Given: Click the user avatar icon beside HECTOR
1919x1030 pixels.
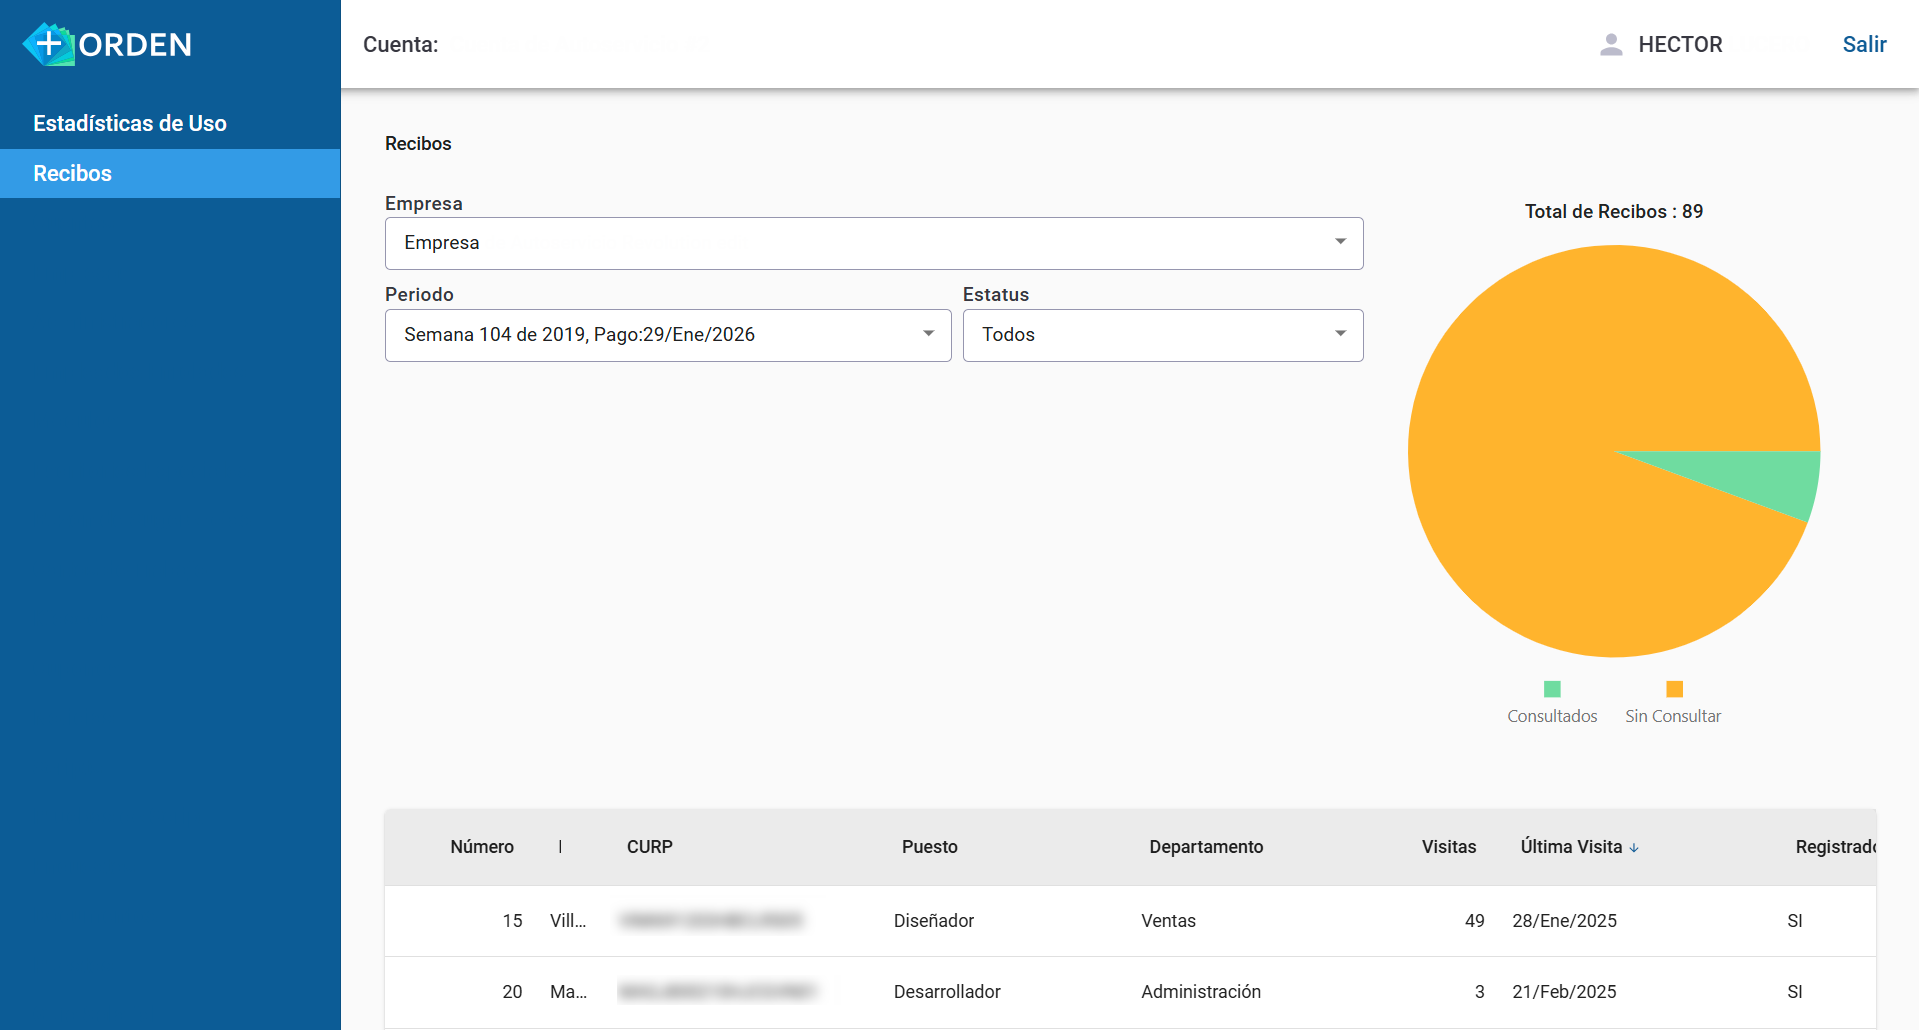Looking at the screenshot, I should (1610, 44).
